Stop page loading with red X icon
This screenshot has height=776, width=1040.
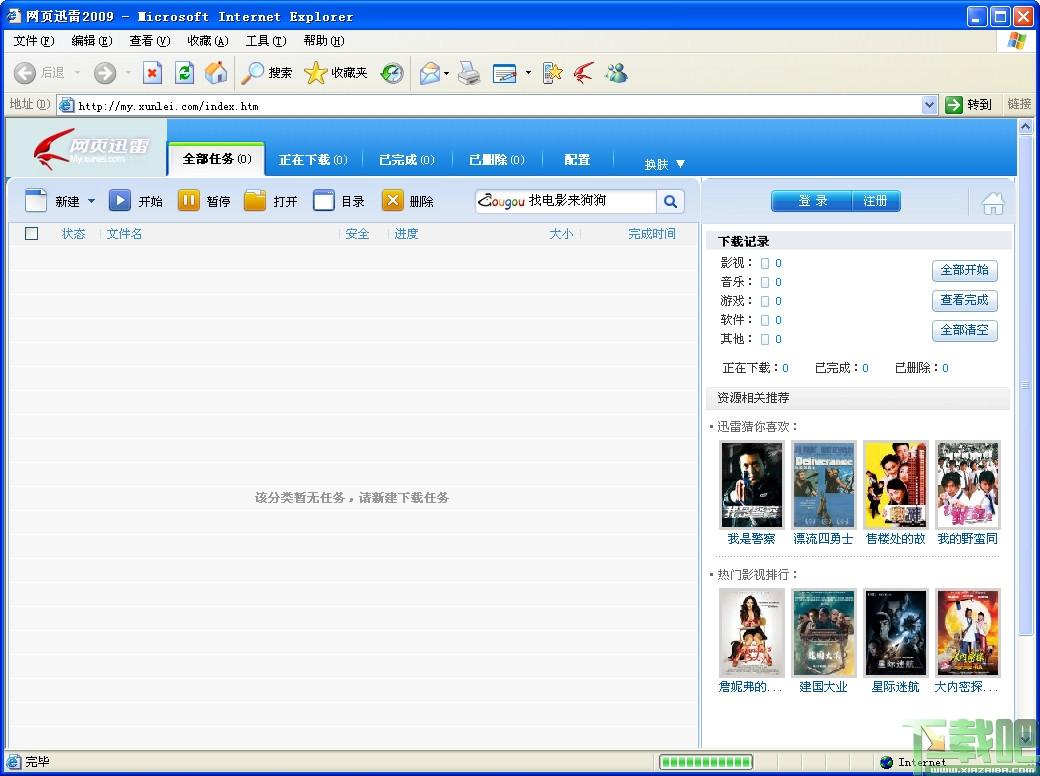[x=153, y=72]
